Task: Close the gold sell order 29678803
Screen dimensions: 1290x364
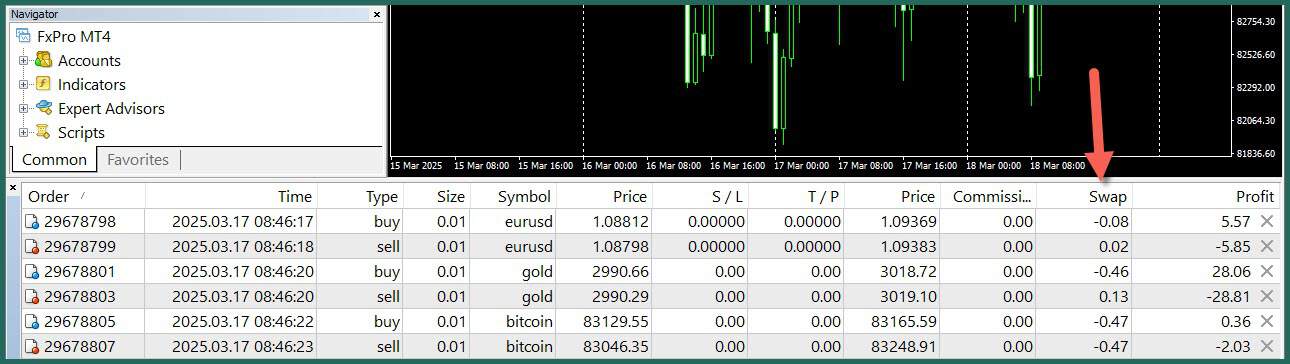Action: pyautogui.click(x=1267, y=296)
